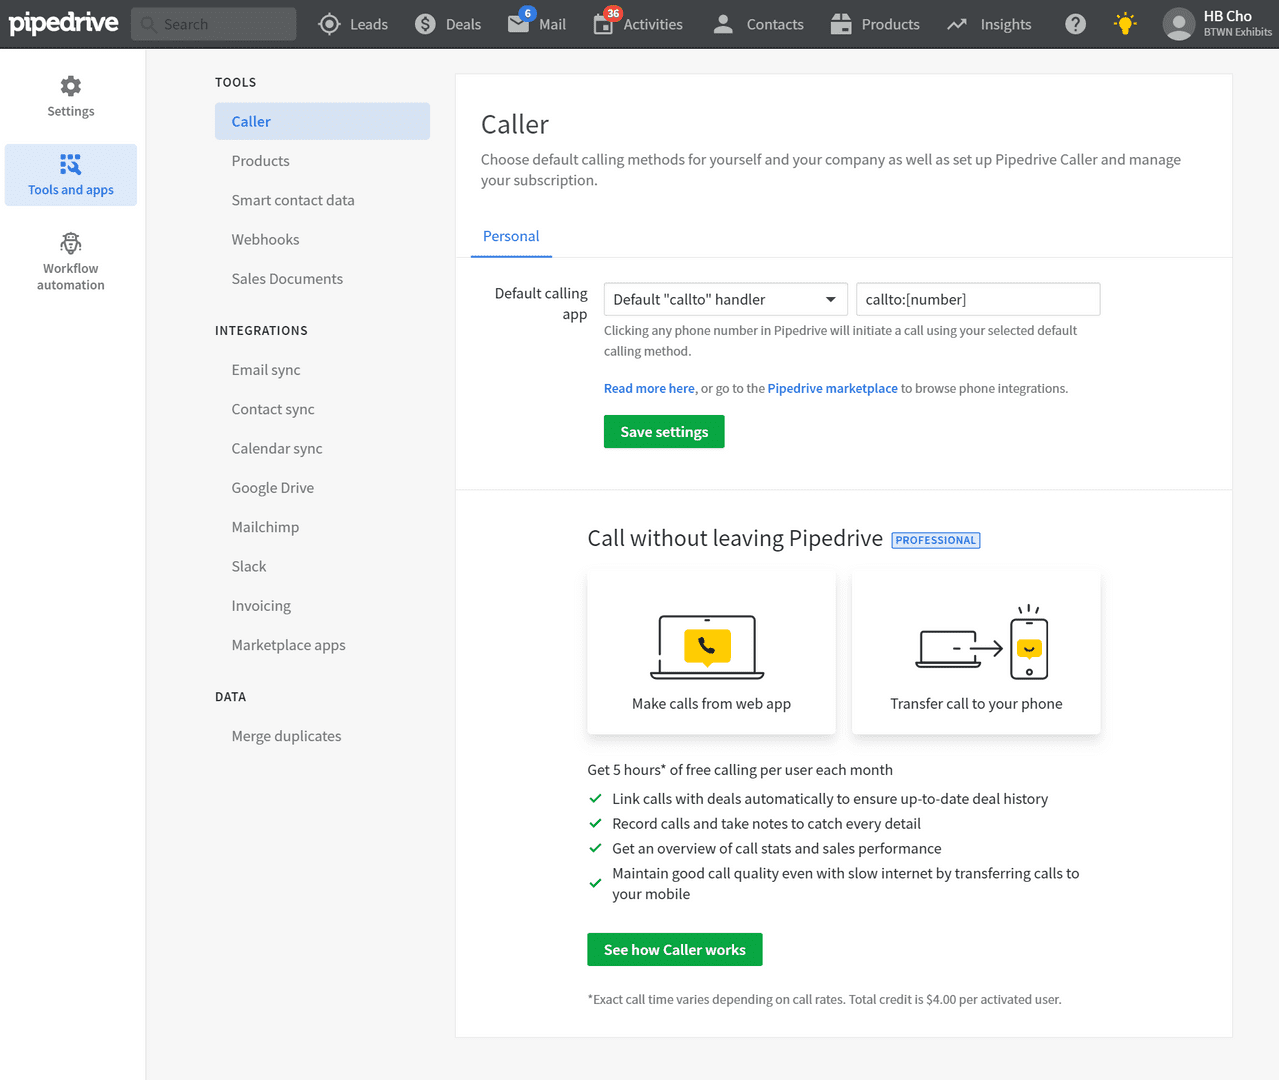Viewport: 1279px width, 1080px height.
Task: Click the Transfer call to your phone card
Action: click(x=976, y=652)
